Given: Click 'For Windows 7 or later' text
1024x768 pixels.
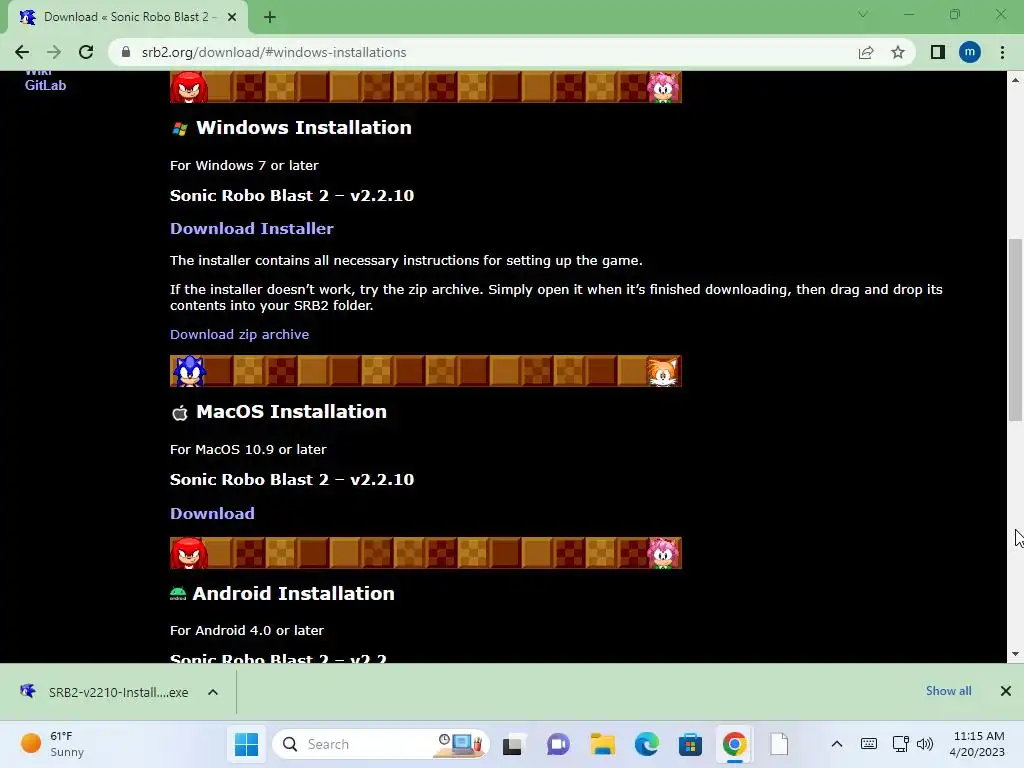Looking at the screenshot, I should [x=244, y=165].
